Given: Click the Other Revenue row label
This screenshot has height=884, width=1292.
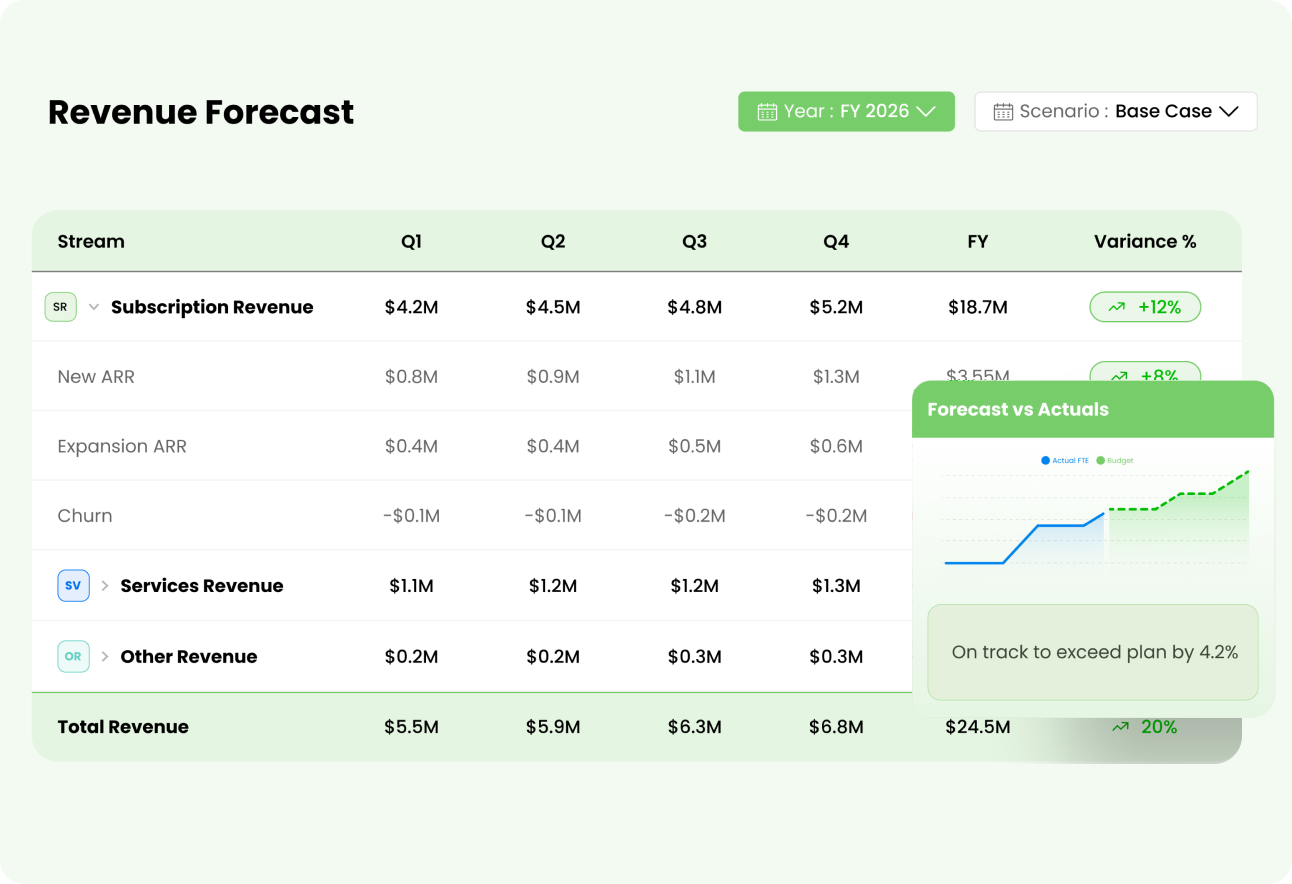Looking at the screenshot, I should [189, 657].
